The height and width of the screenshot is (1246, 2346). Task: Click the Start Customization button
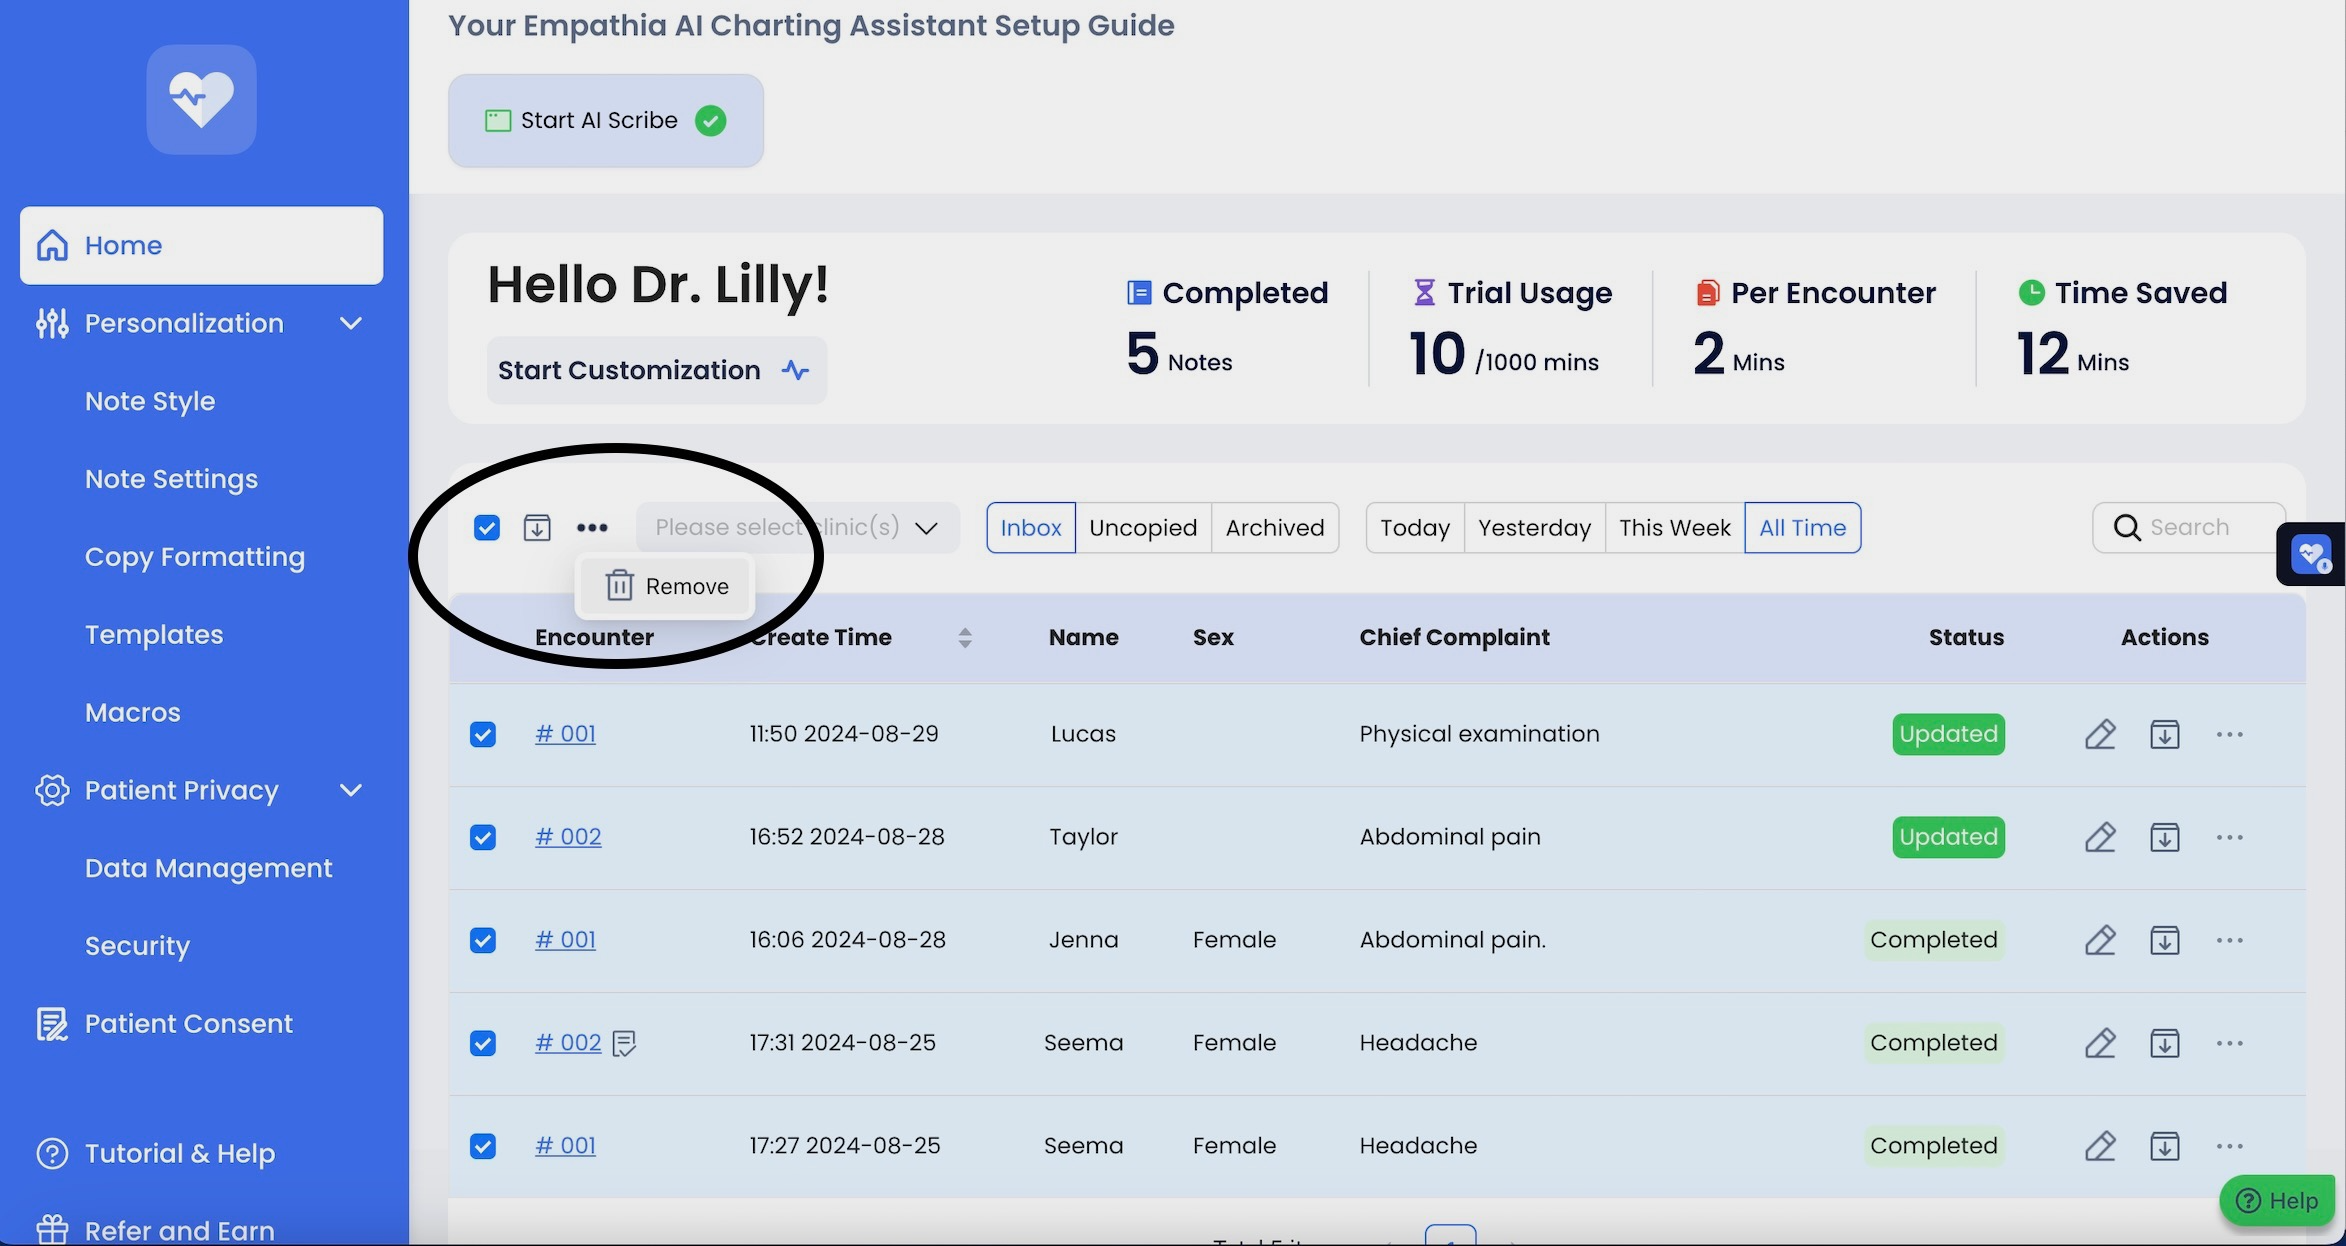pyautogui.click(x=655, y=370)
